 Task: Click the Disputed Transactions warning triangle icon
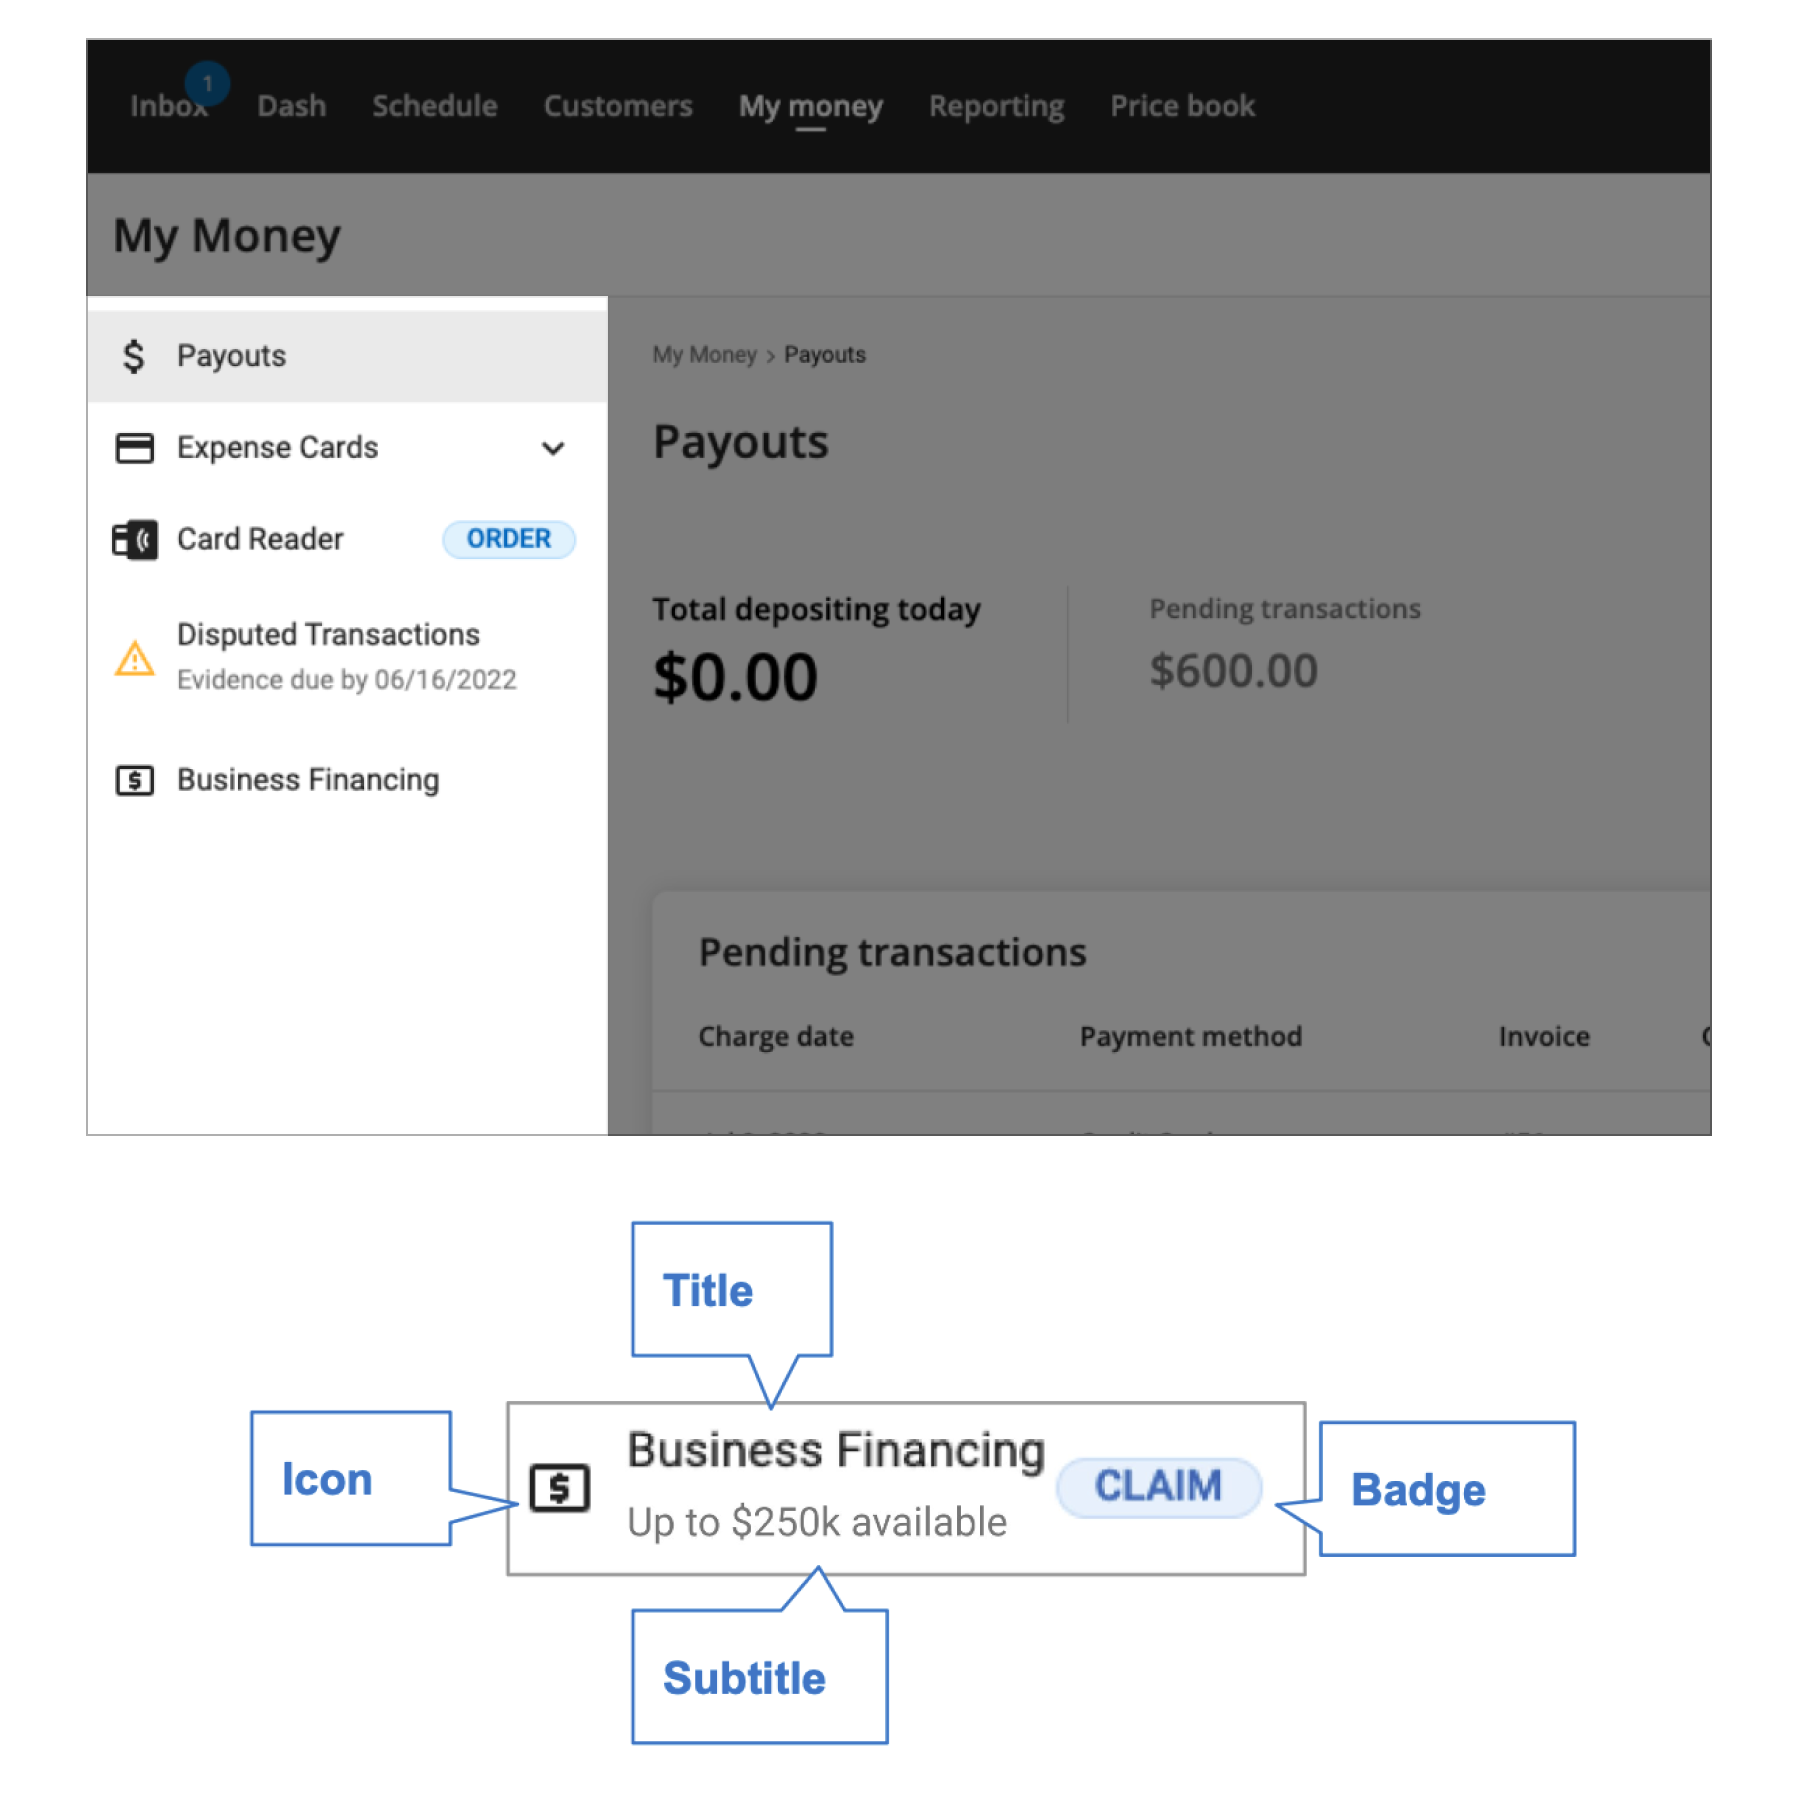pyautogui.click(x=134, y=658)
